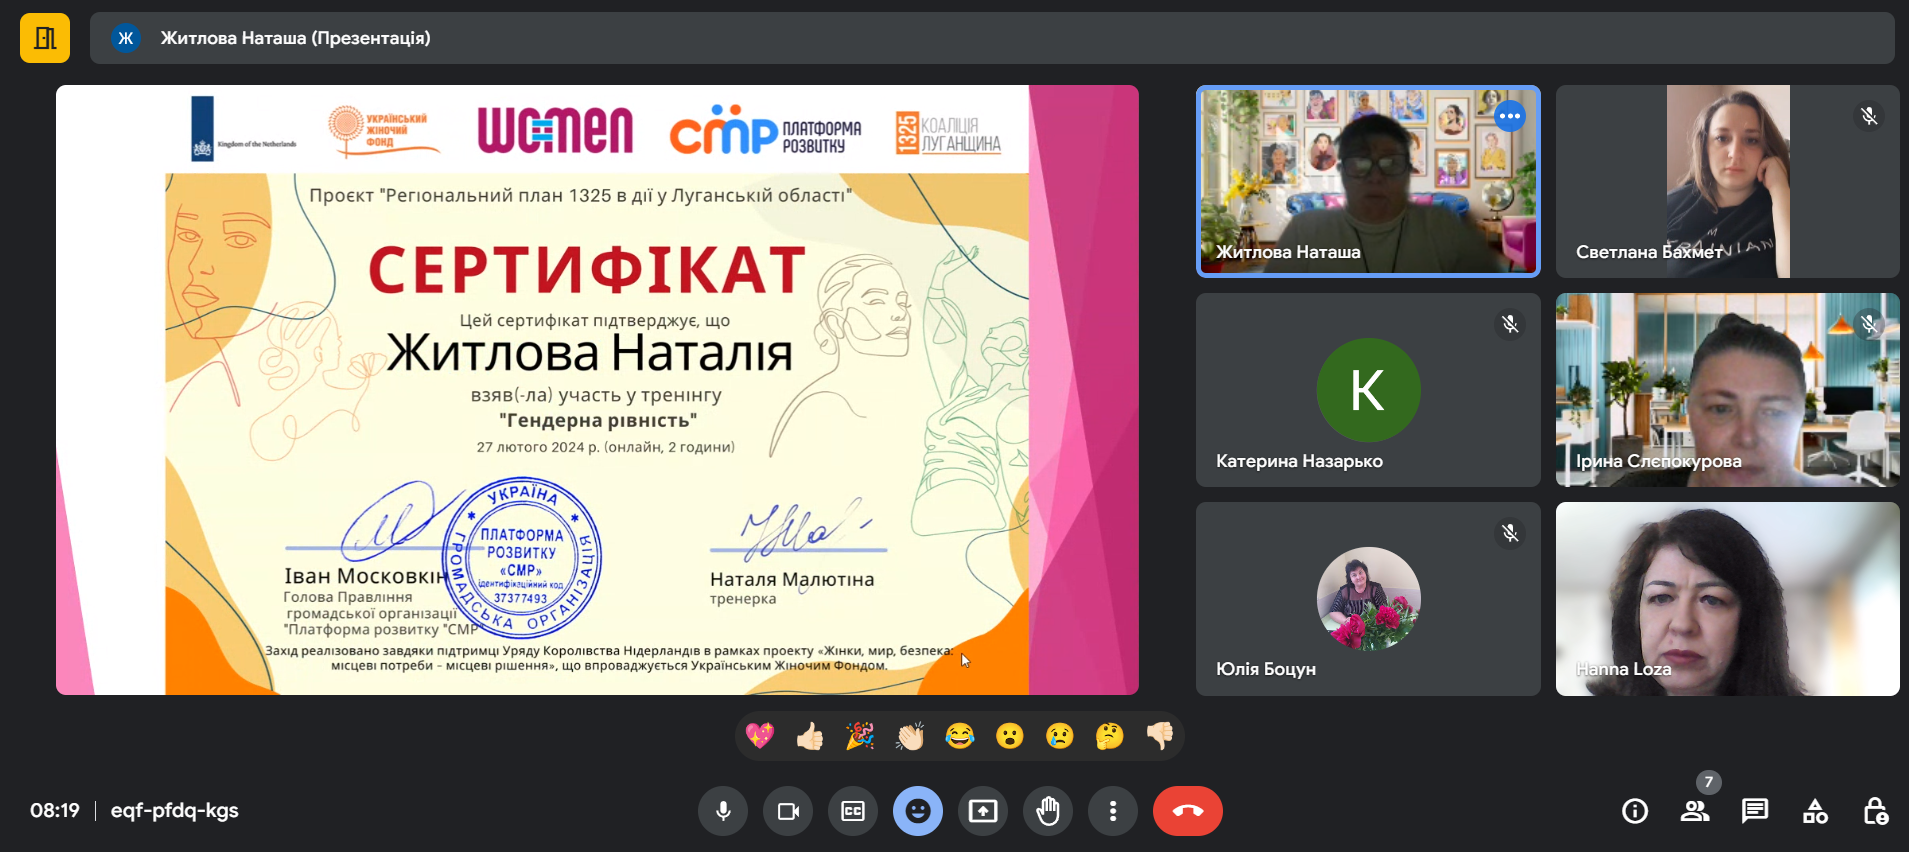The height and width of the screenshot is (852, 1909).
Task: Open the chat panel
Action: [1755, 811]
